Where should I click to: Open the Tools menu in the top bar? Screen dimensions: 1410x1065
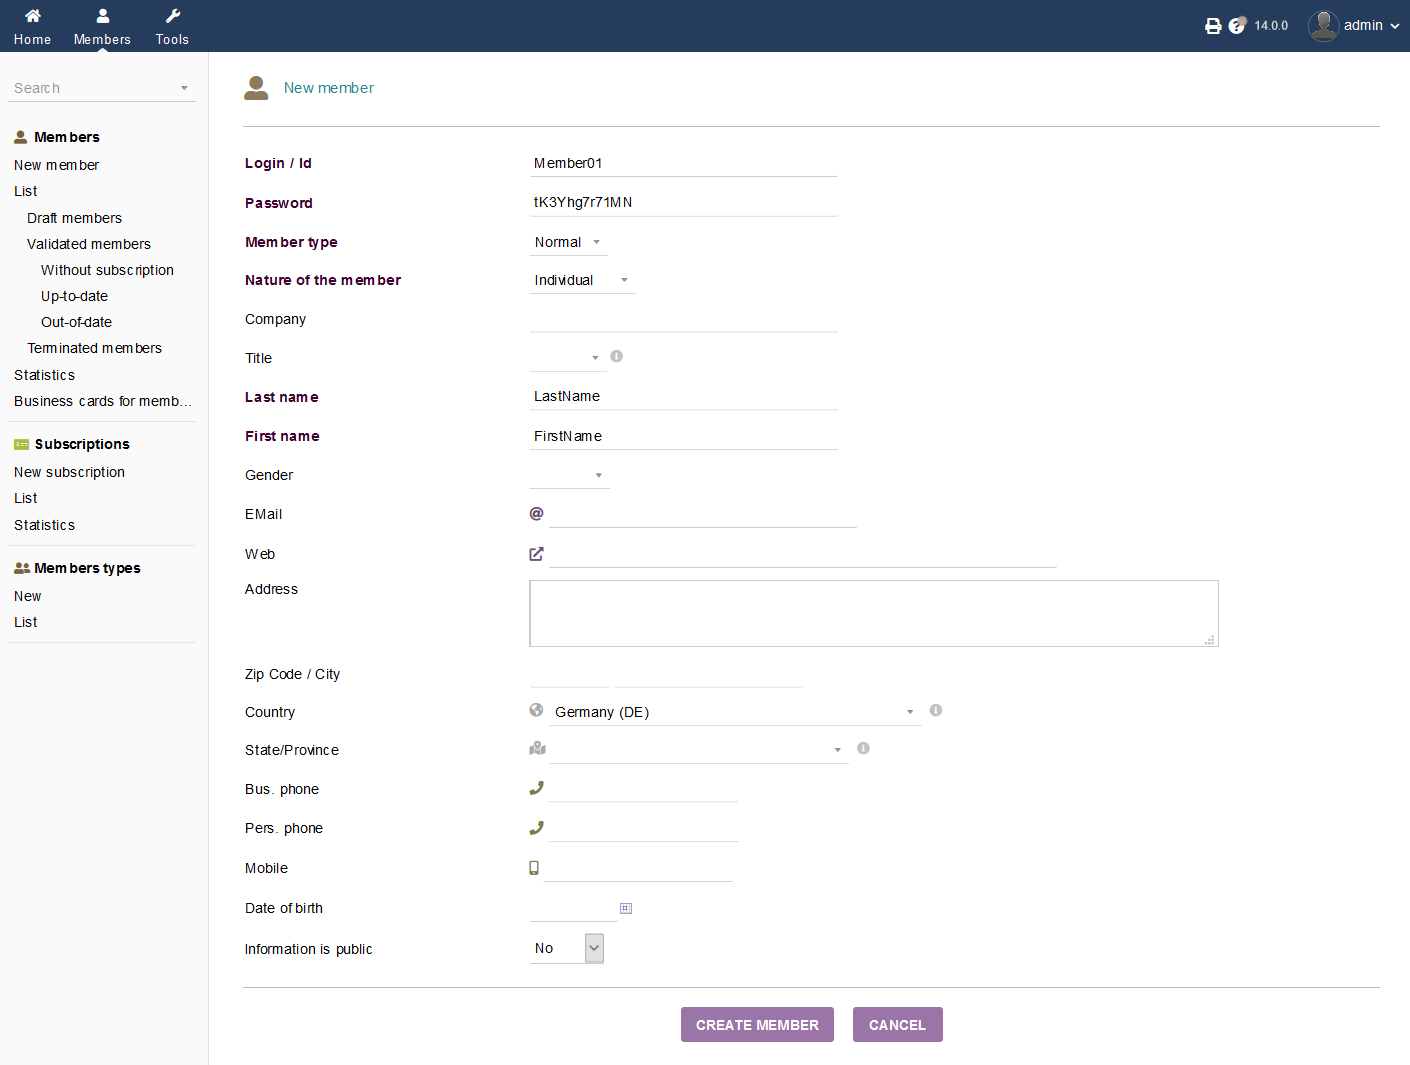(171, 25)
